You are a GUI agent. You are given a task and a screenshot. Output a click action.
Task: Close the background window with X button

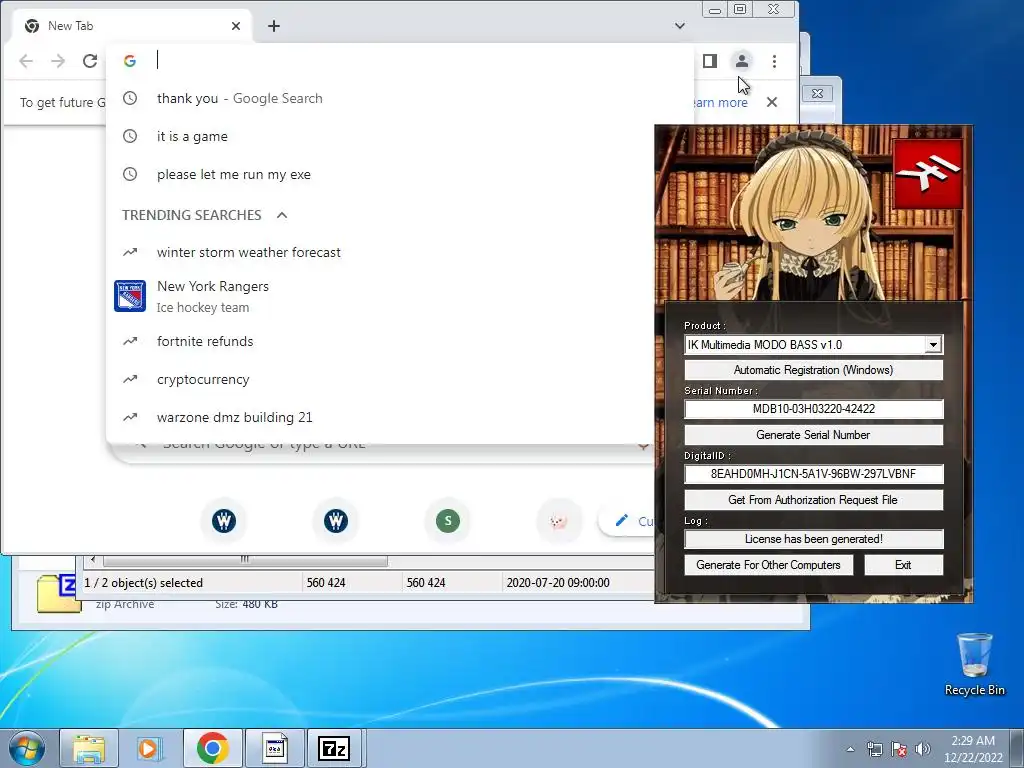(x=817, y=93)
